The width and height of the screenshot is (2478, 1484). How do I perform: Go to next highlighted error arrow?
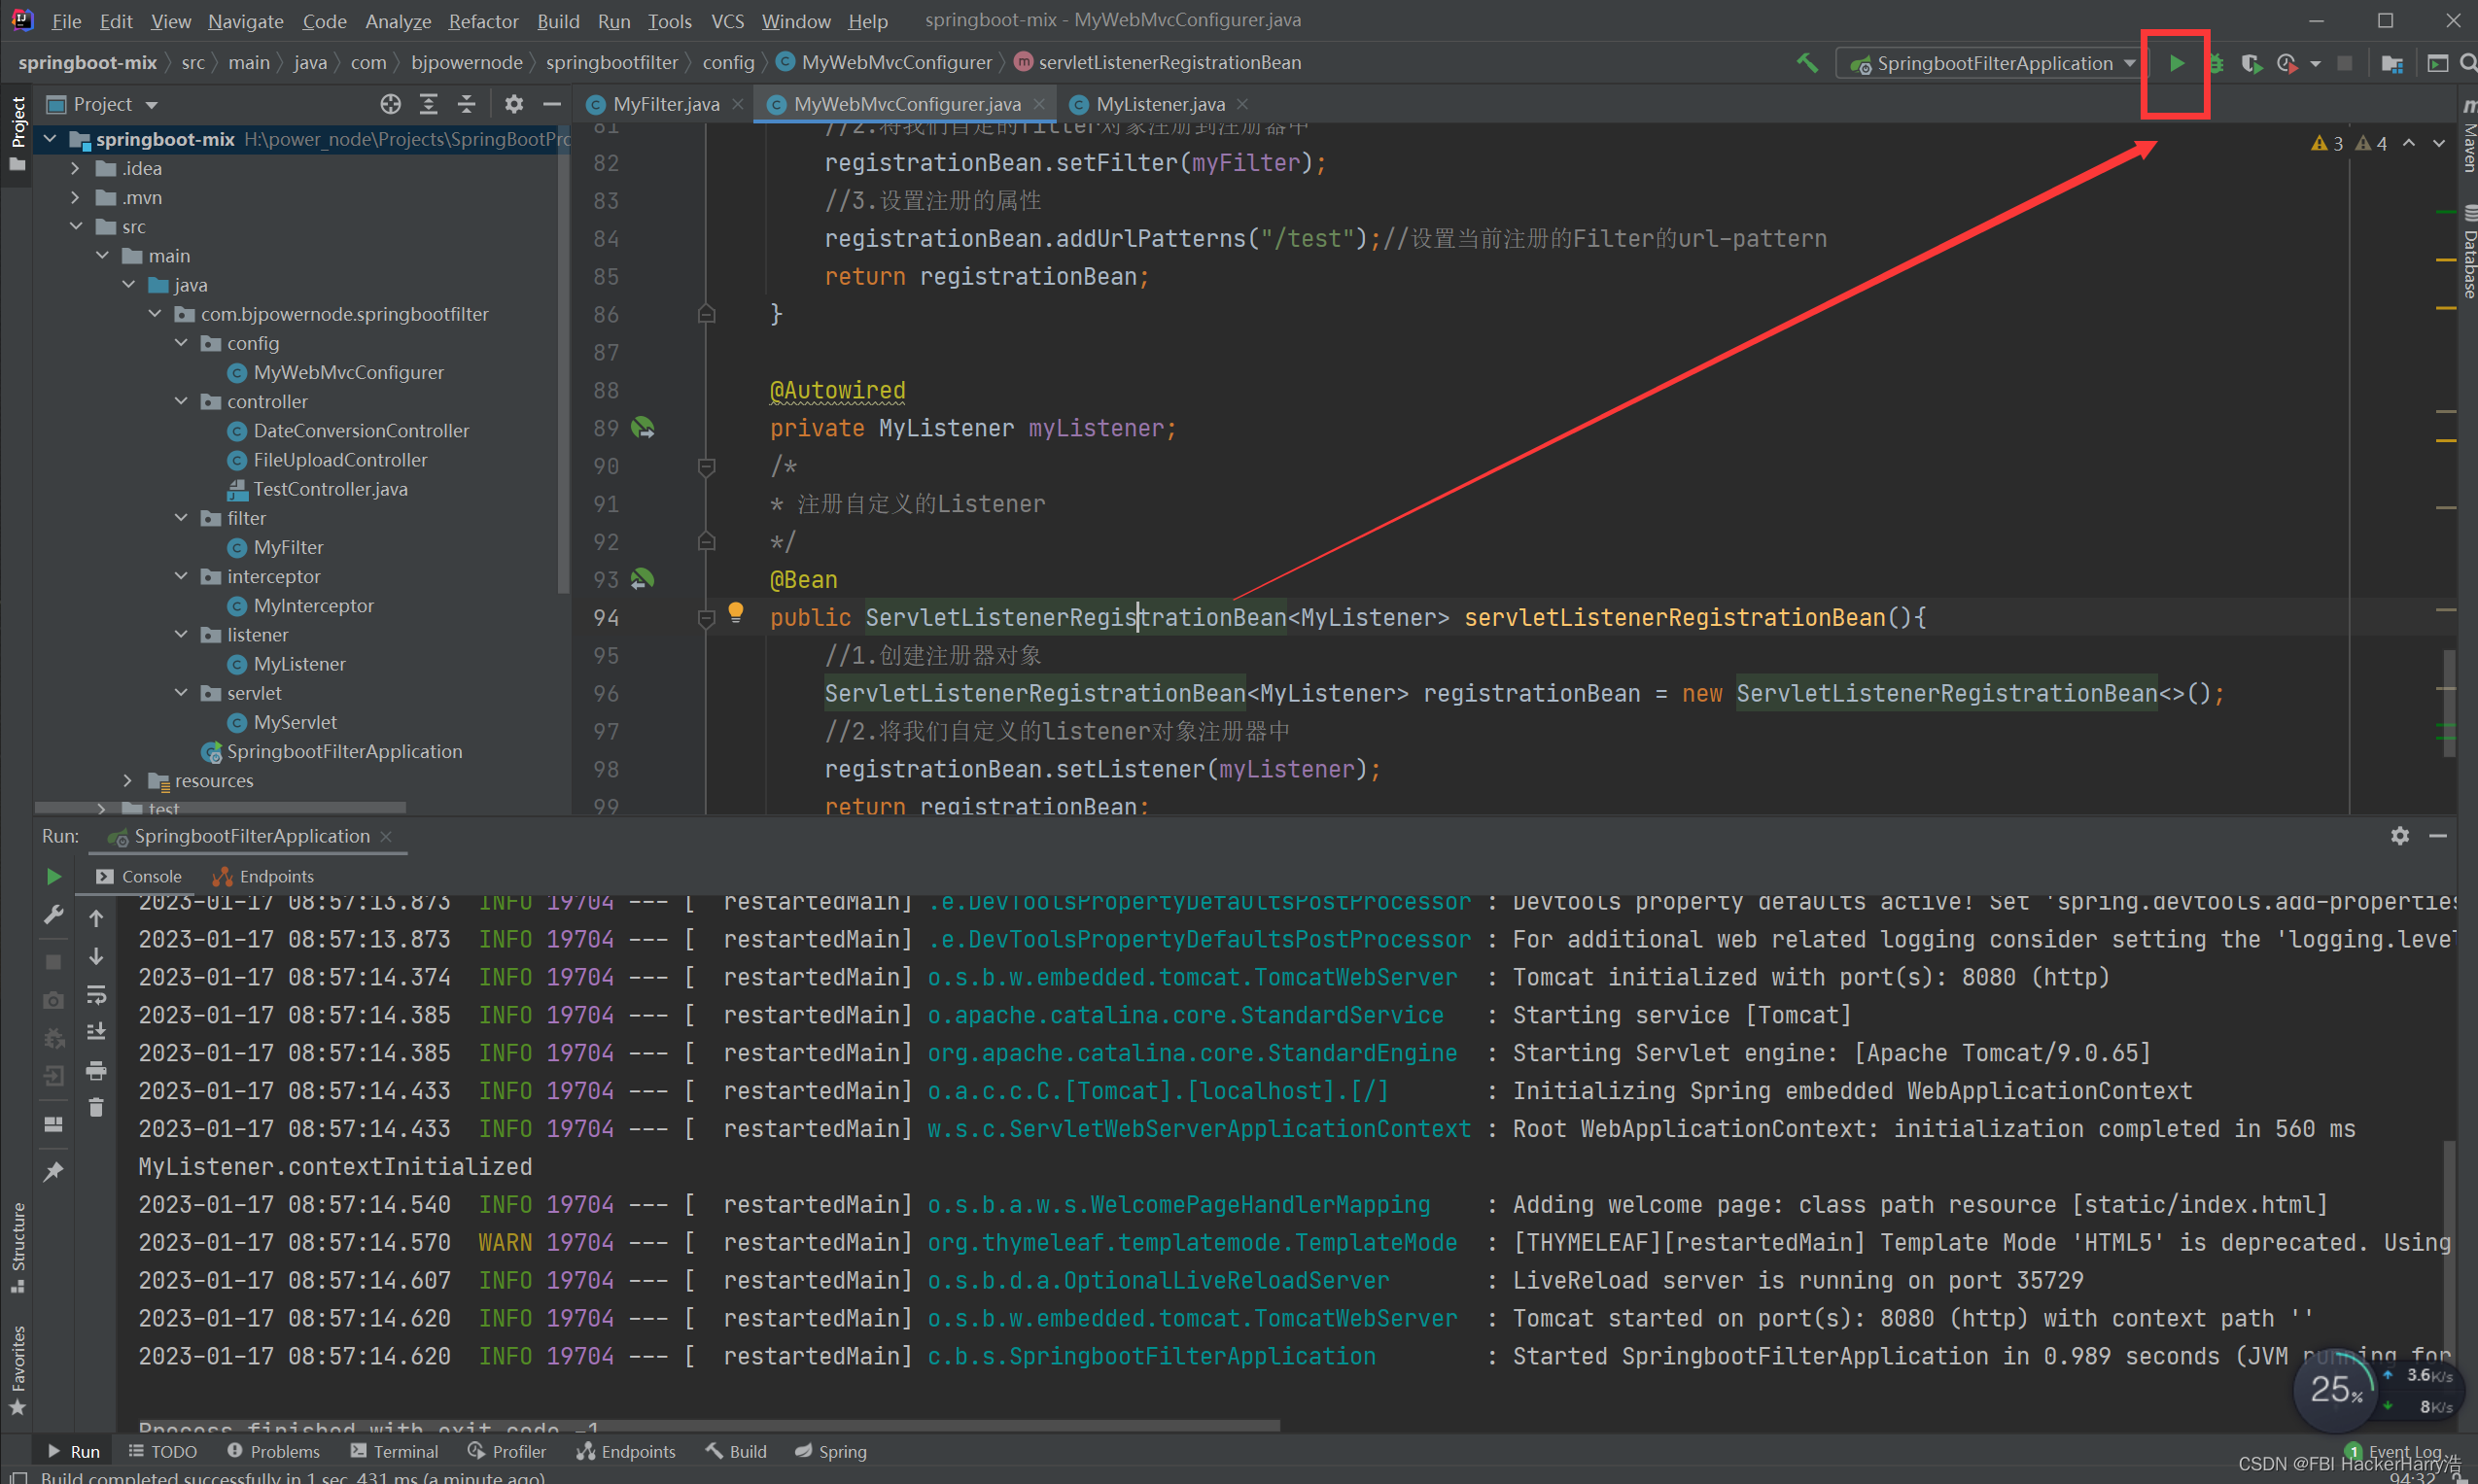[2439, 144]
